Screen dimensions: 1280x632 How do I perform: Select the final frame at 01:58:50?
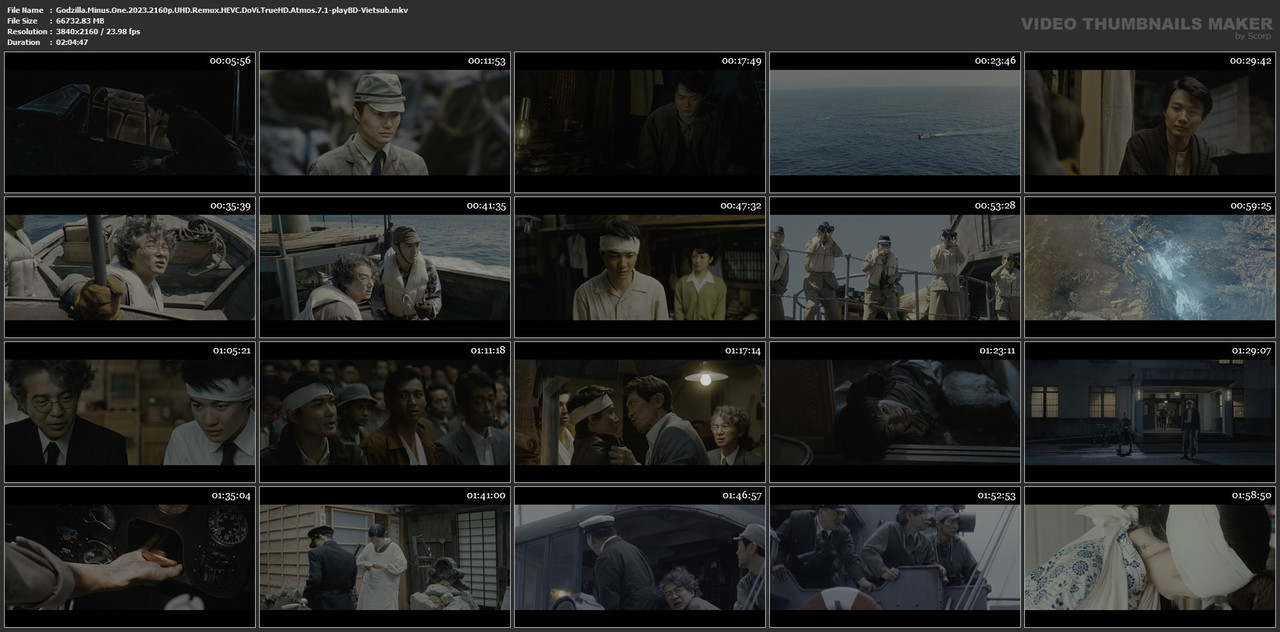tap(1150, 557)
